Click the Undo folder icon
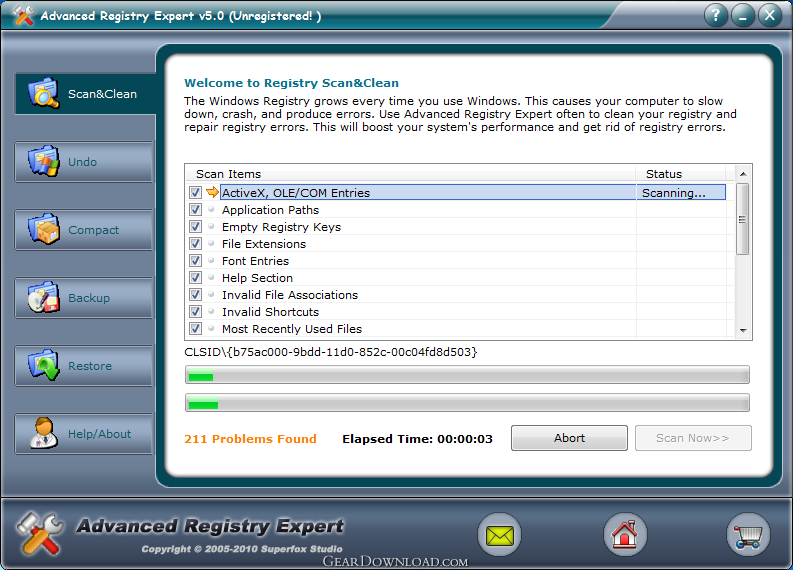This screenshot has width=793, height=570. point(43,161)
